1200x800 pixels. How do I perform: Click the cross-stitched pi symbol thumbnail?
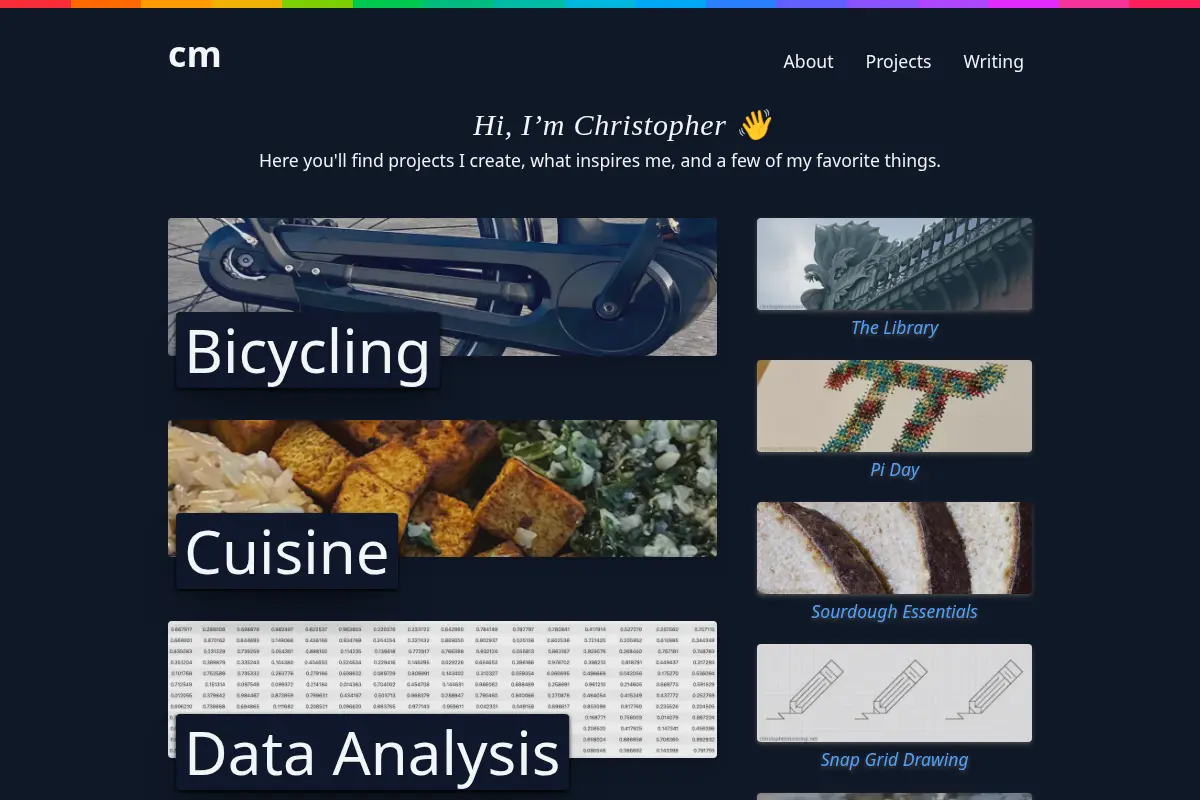894,406
